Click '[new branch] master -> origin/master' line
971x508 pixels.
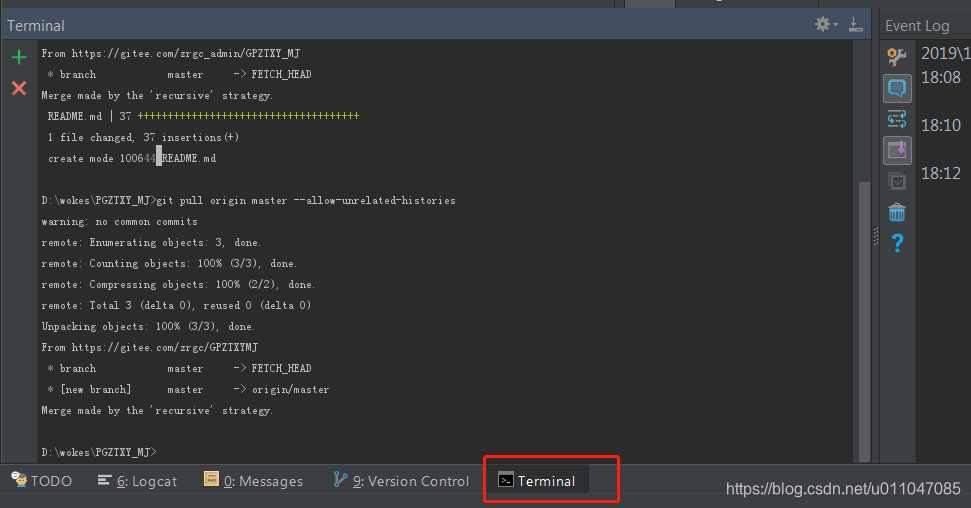tap(188, 389)
